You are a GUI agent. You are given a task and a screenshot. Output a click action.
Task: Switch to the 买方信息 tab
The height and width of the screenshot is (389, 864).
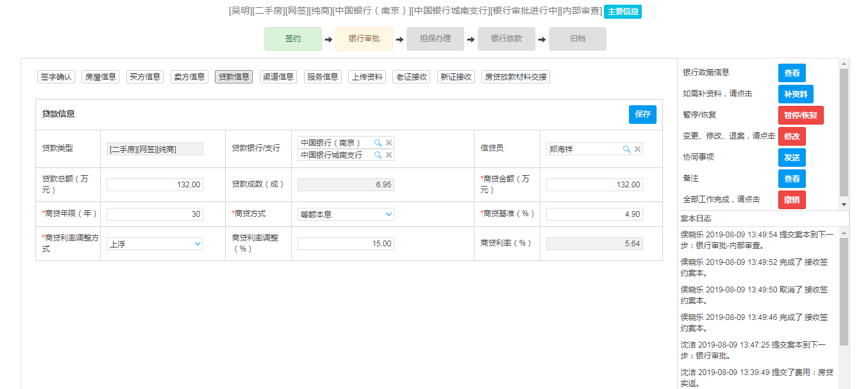145,77
